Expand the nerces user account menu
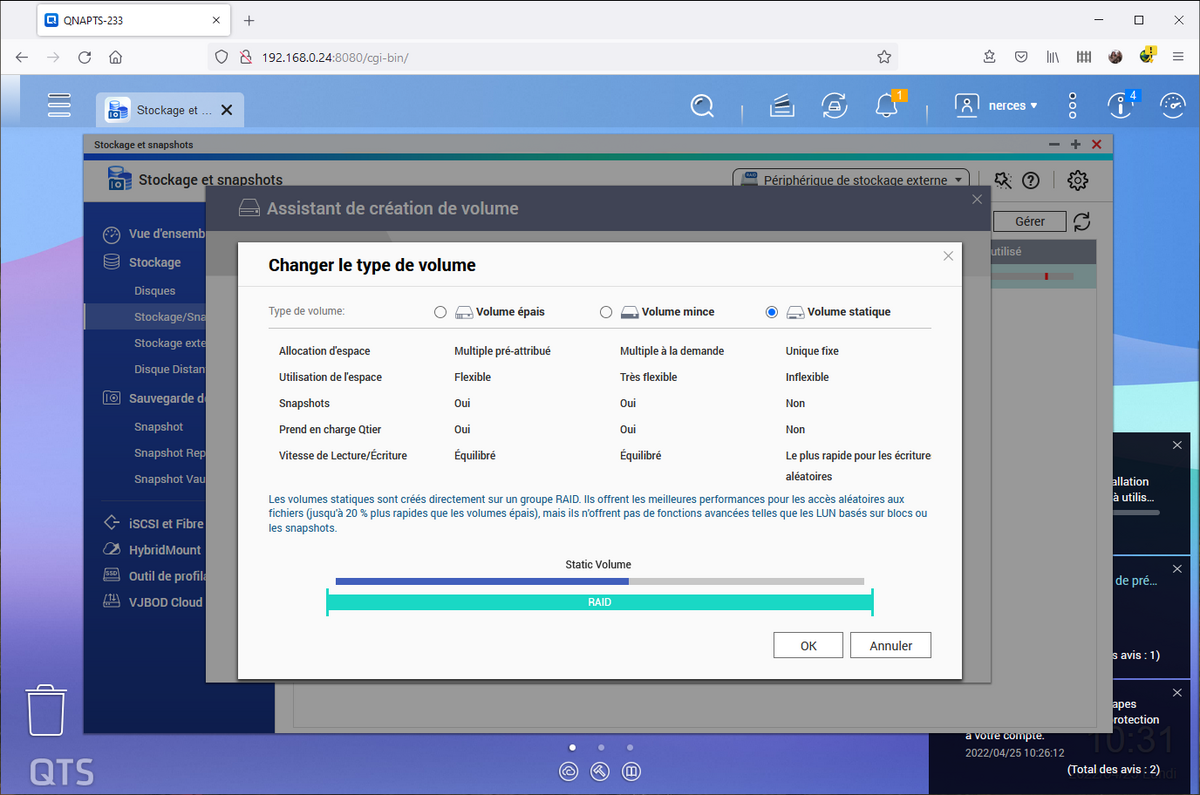The height and width of the screenshot is (795, 1200). click(996, 105)
